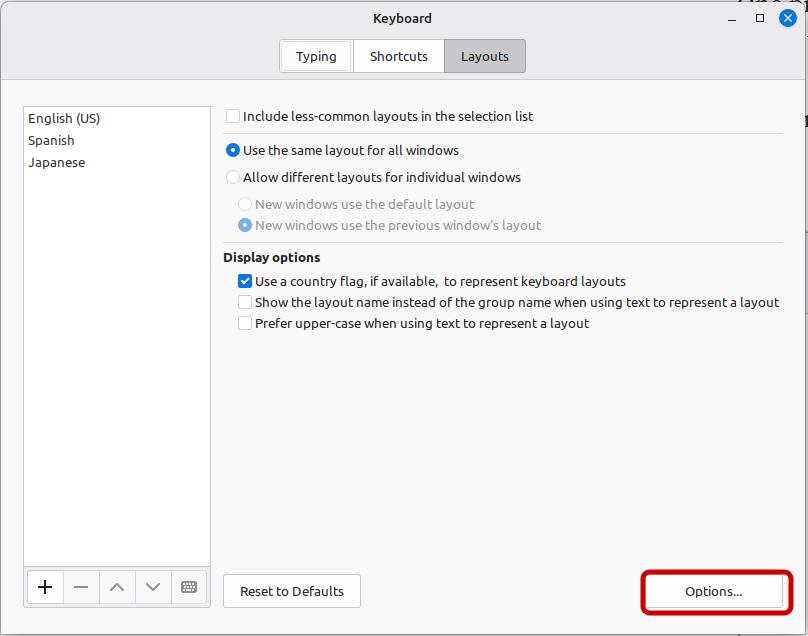Open the Options... dialog
808x636 pixels.
tap(714, 591)
